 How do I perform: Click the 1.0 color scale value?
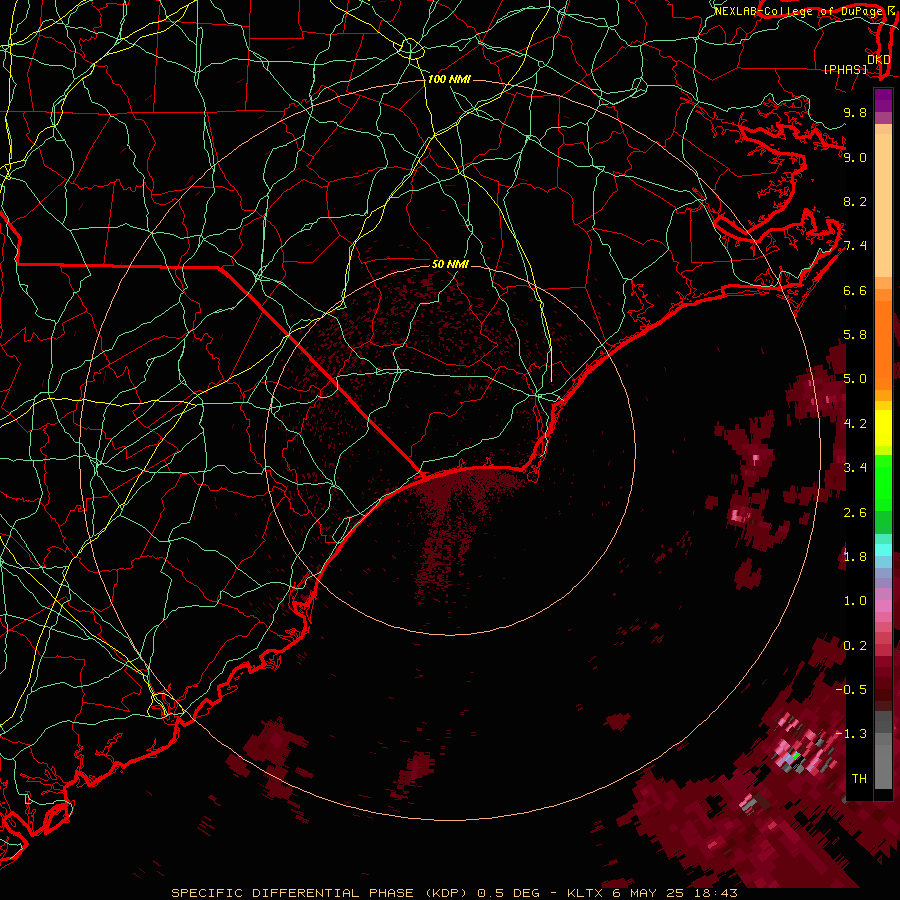[855, 601]
